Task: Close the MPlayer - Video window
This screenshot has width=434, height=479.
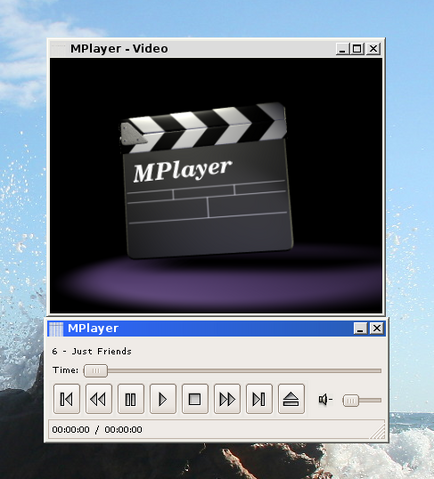Action: pyautogui.click(x=373, y=49)
